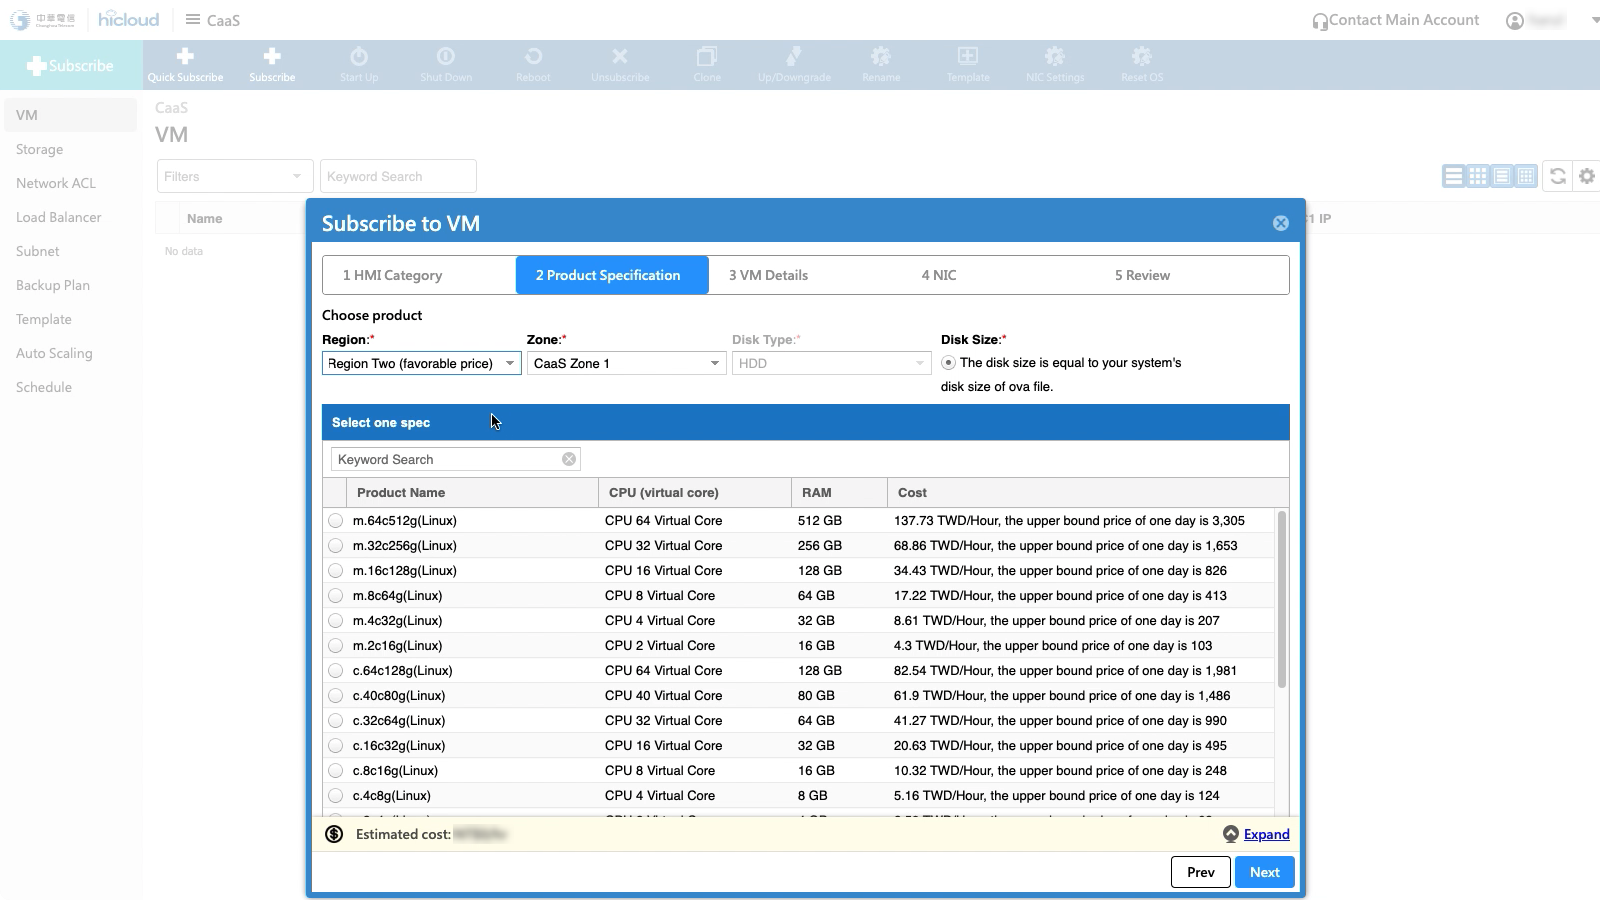Open the Filters dropdown
Image resolution: width=1600 pixels, height=900 pixels.
235,176
